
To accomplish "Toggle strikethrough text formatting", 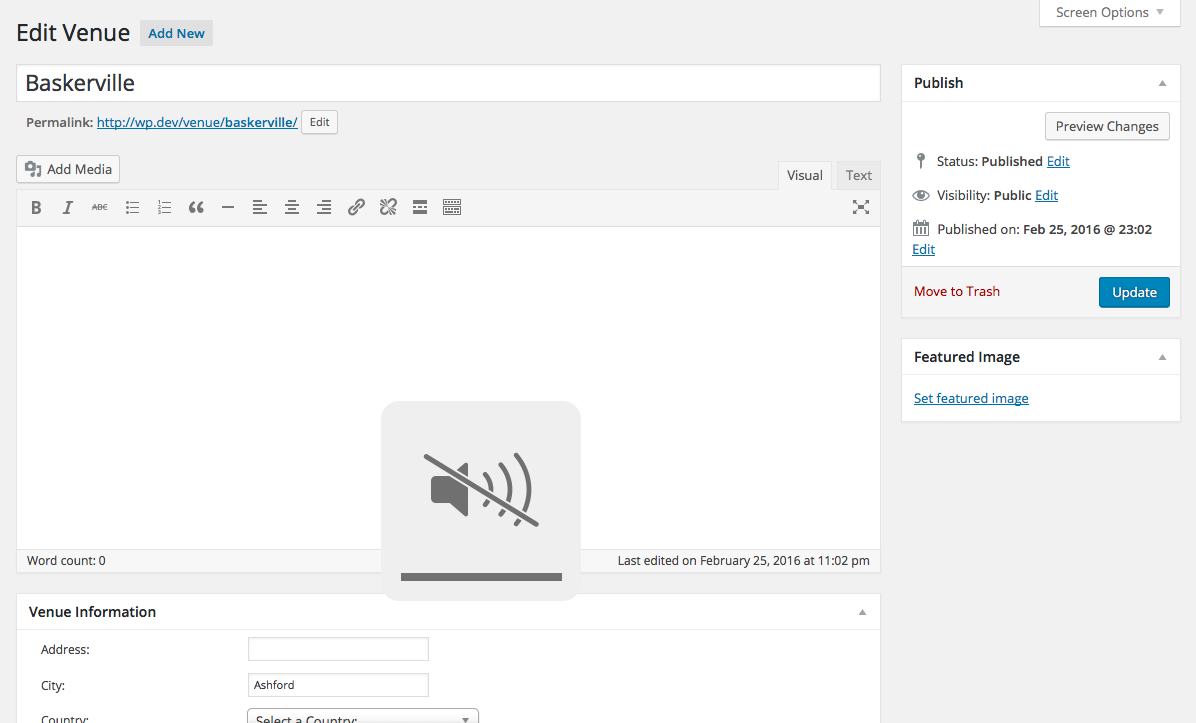I will pos(100,208).
